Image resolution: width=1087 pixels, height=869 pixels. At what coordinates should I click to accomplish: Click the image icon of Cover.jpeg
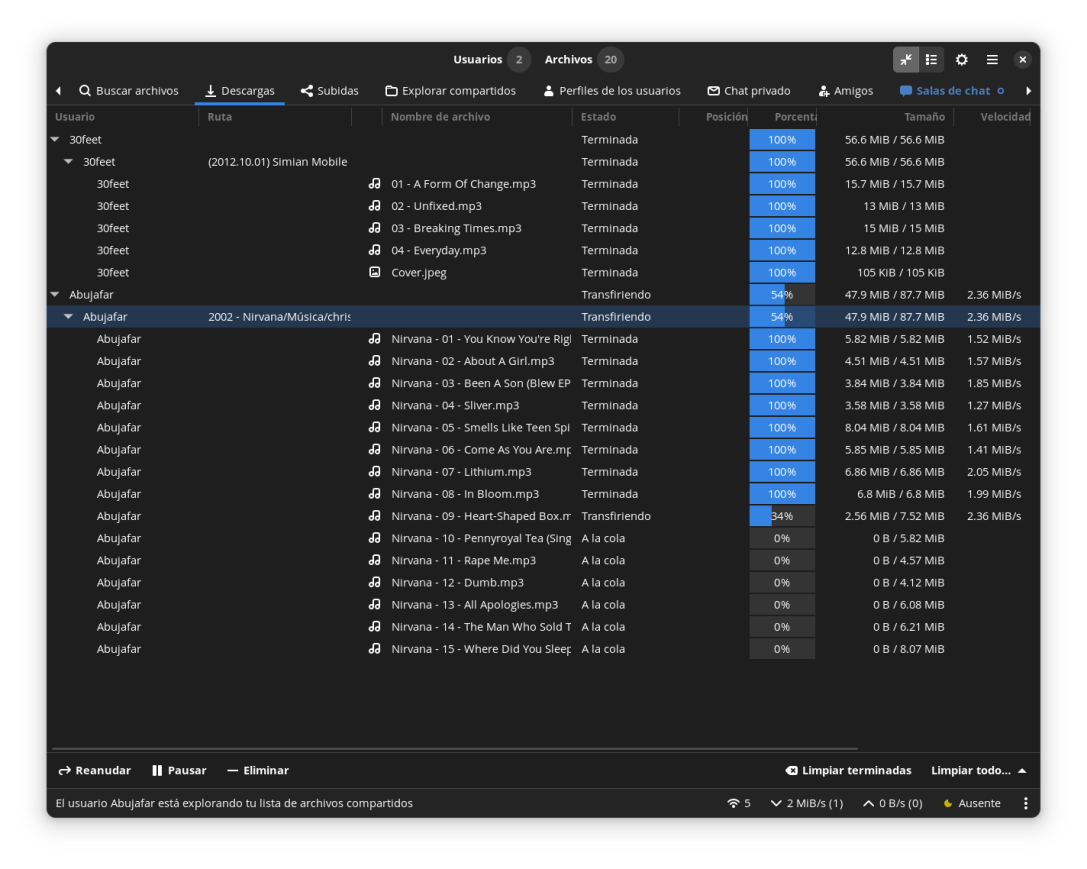point(374,272)
